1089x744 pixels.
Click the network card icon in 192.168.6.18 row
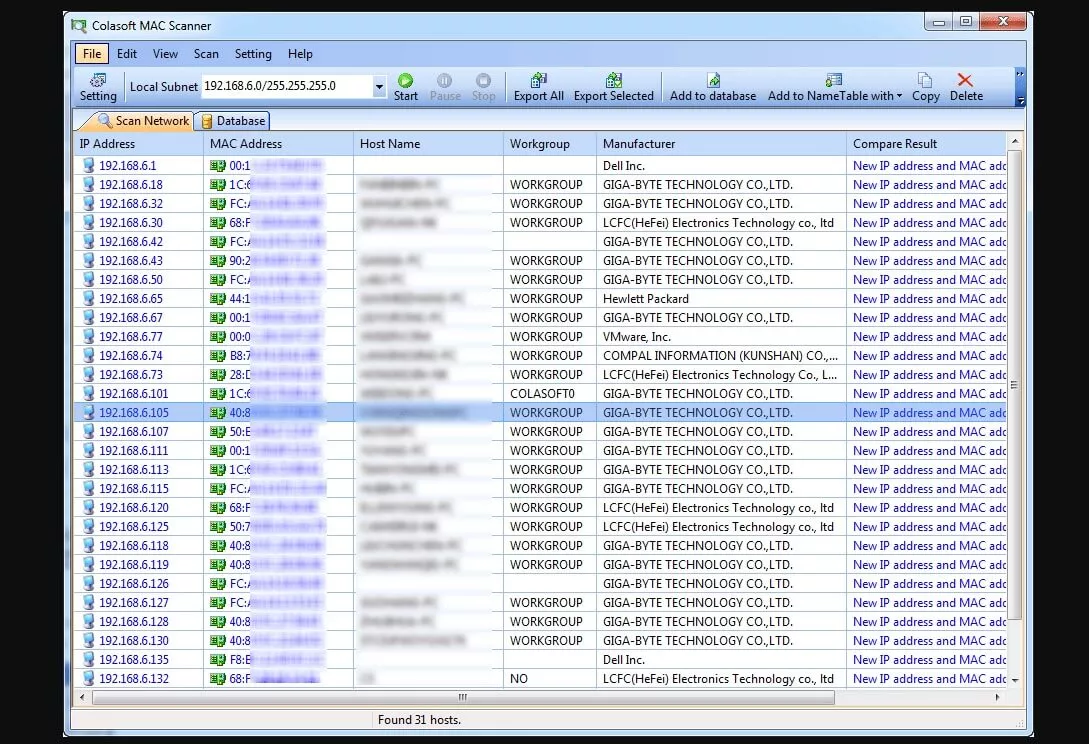coord(217,185)
